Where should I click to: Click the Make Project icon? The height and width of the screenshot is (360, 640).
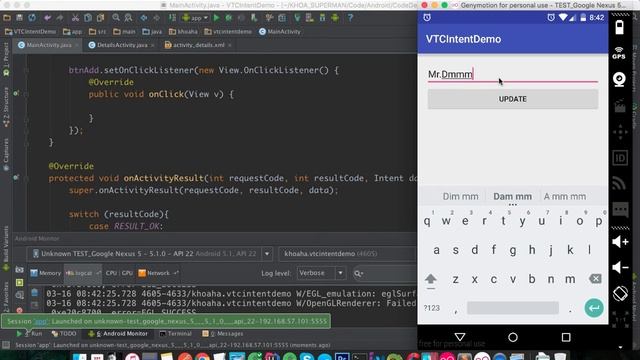[172, 18]
